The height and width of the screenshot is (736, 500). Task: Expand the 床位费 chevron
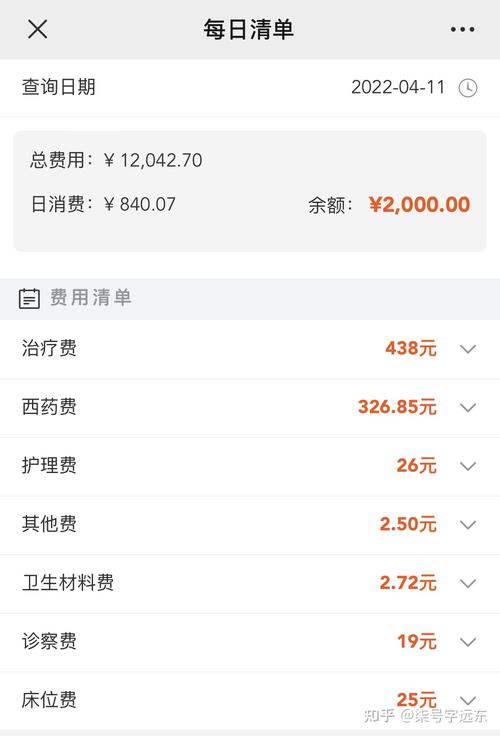pos(468,700)
